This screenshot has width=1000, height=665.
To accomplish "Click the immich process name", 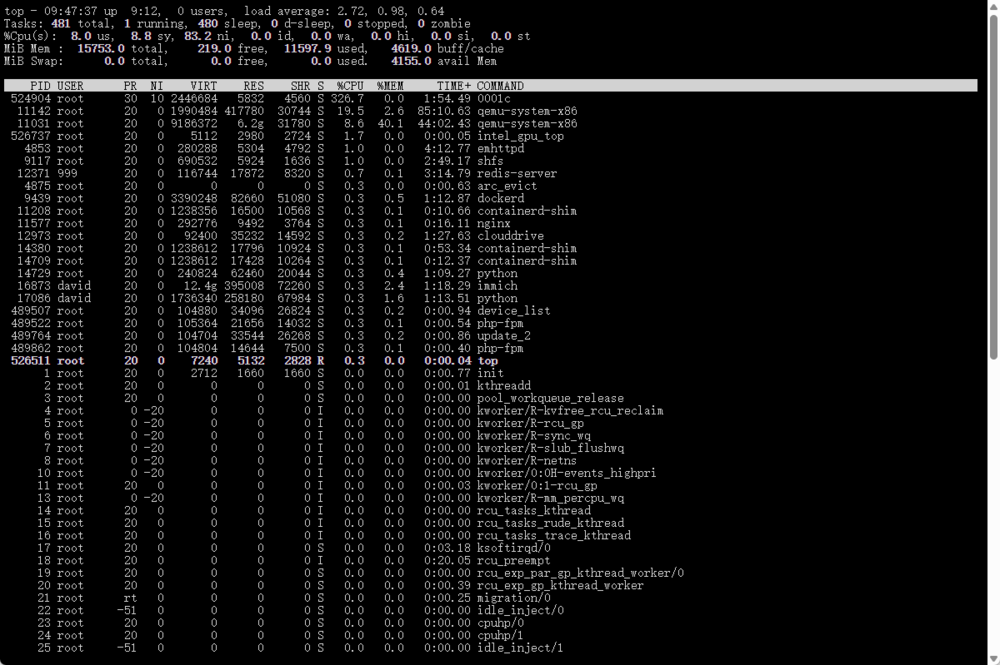I will (x=497, y=286).
